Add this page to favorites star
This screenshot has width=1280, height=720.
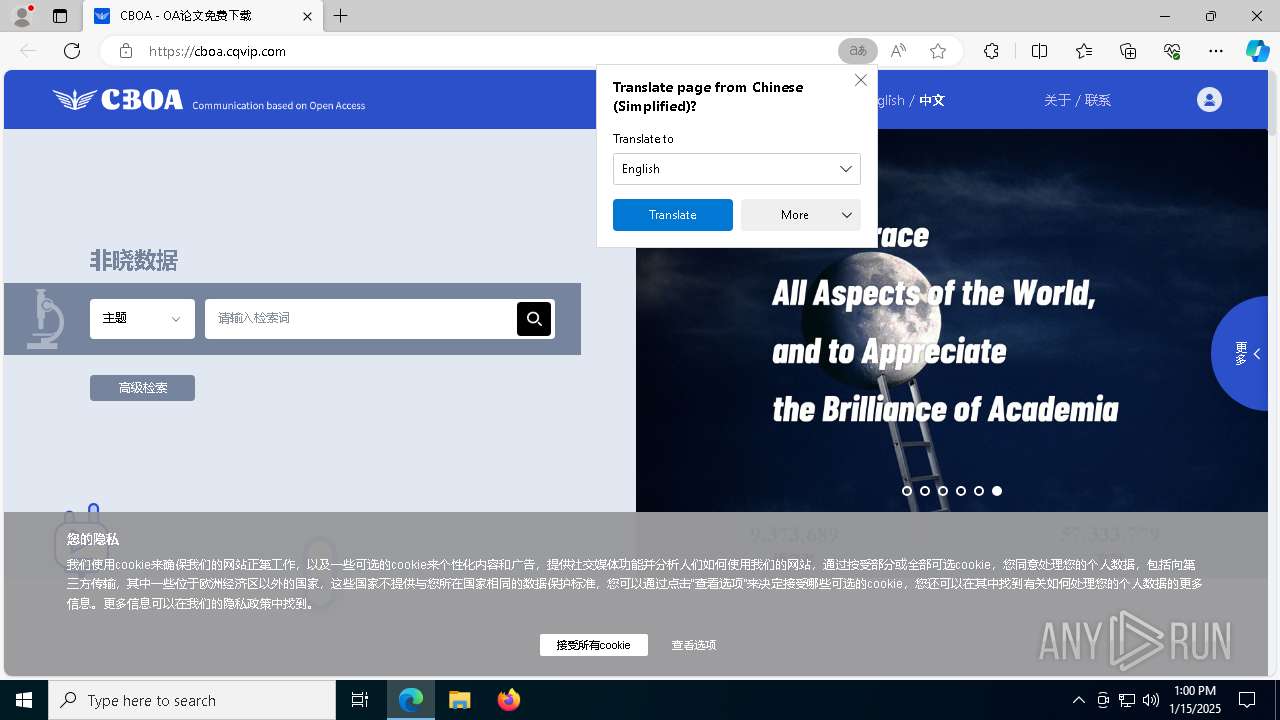[938, 51]
